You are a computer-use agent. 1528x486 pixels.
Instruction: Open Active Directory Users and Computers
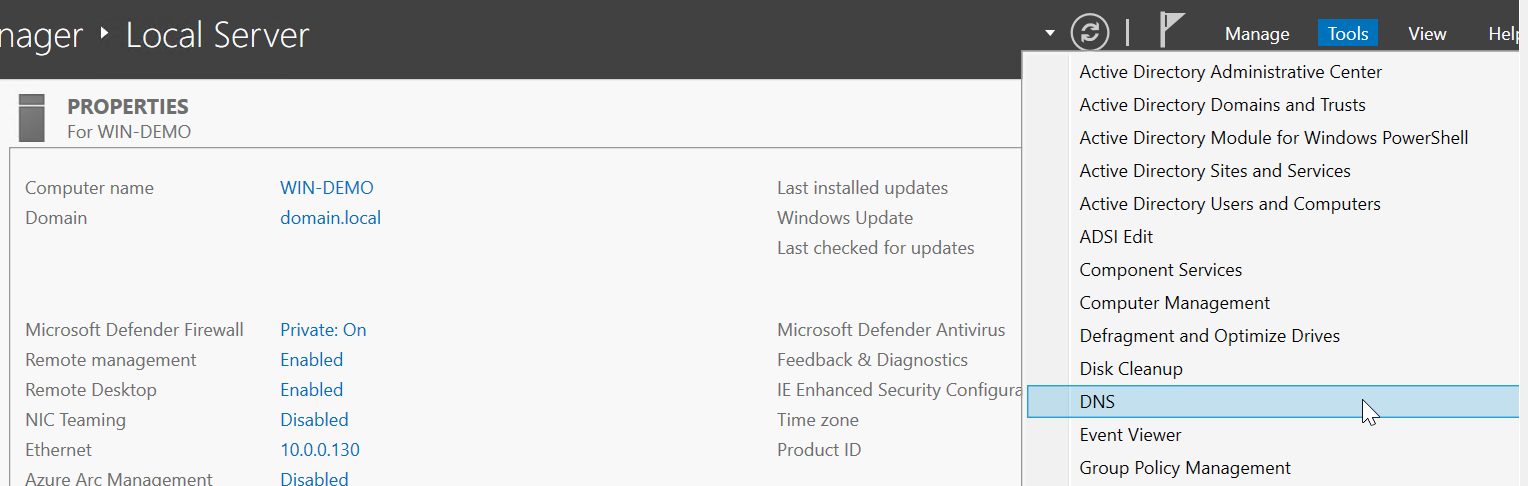[1230, 204]
